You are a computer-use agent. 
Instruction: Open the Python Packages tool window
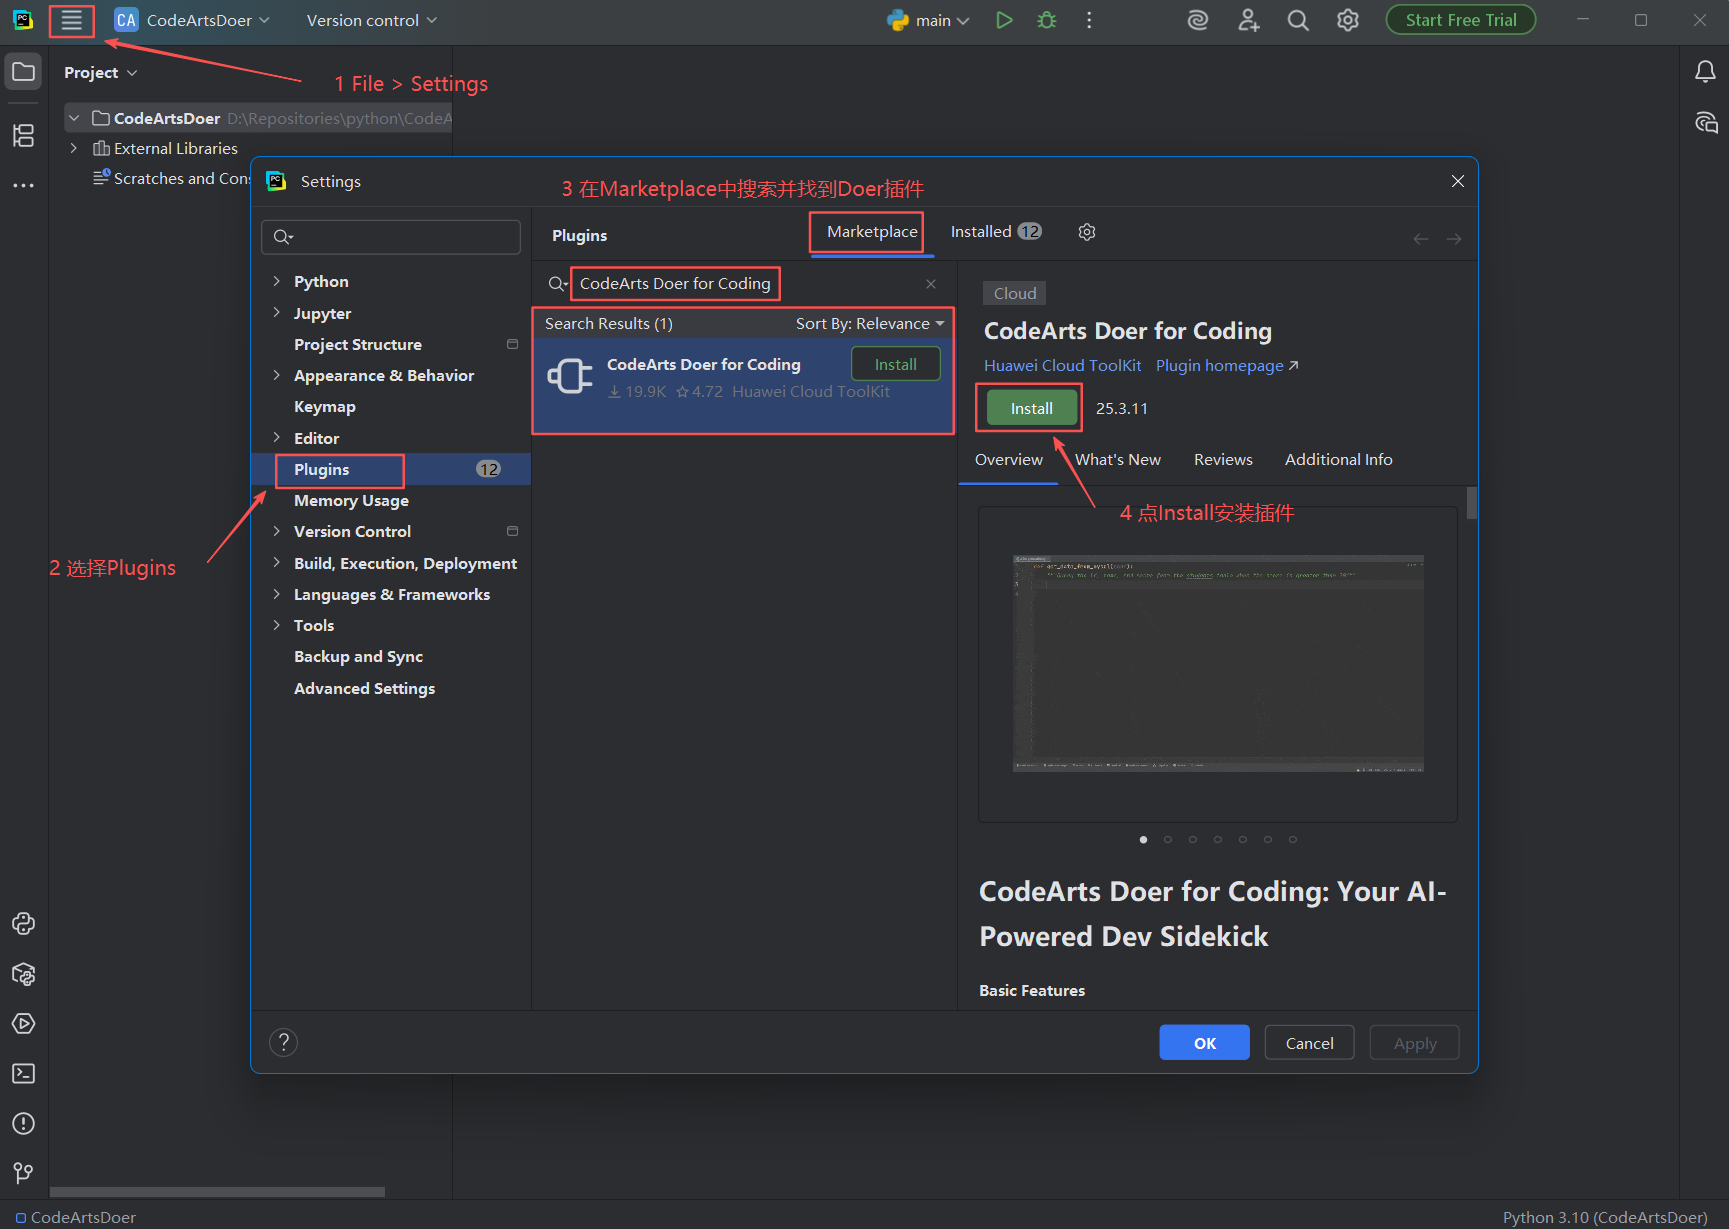[x=23, y=974]
